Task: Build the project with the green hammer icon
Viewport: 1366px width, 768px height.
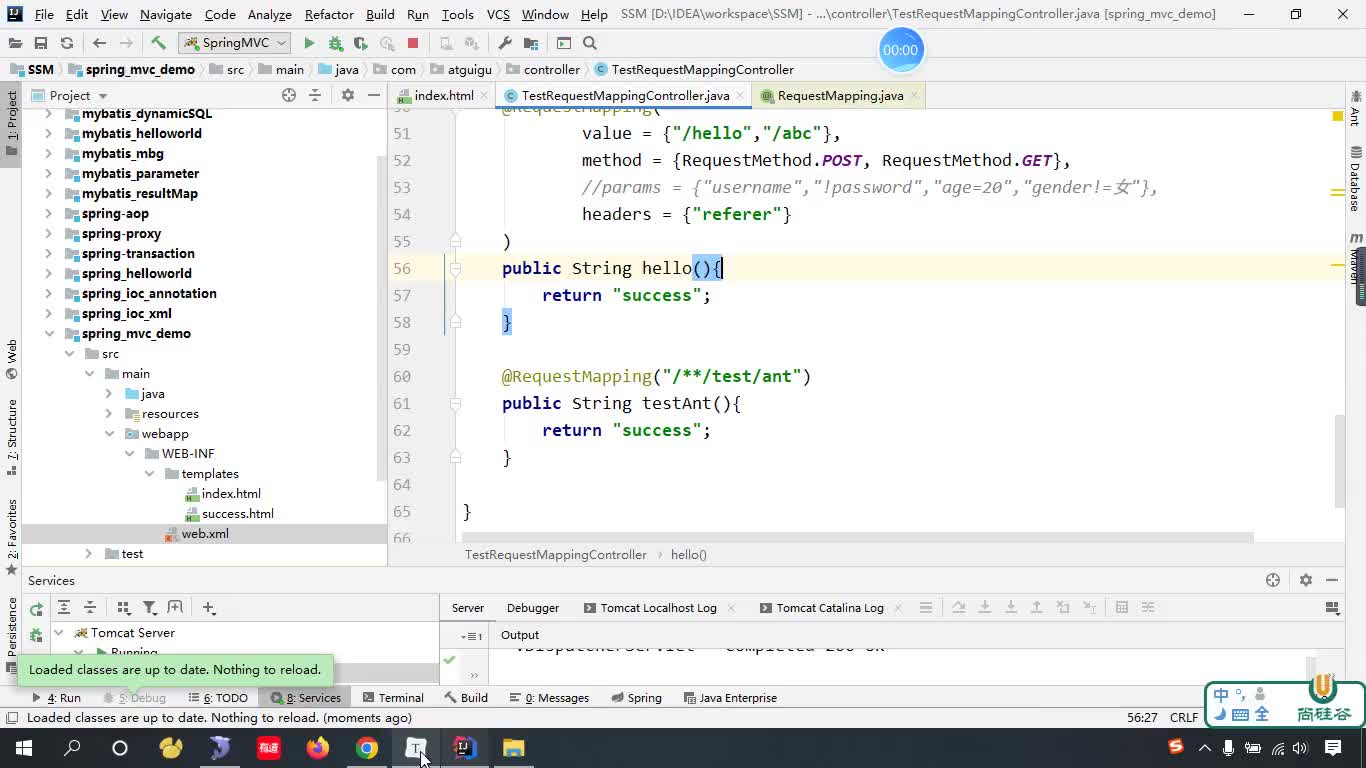Action: (158, 43)
